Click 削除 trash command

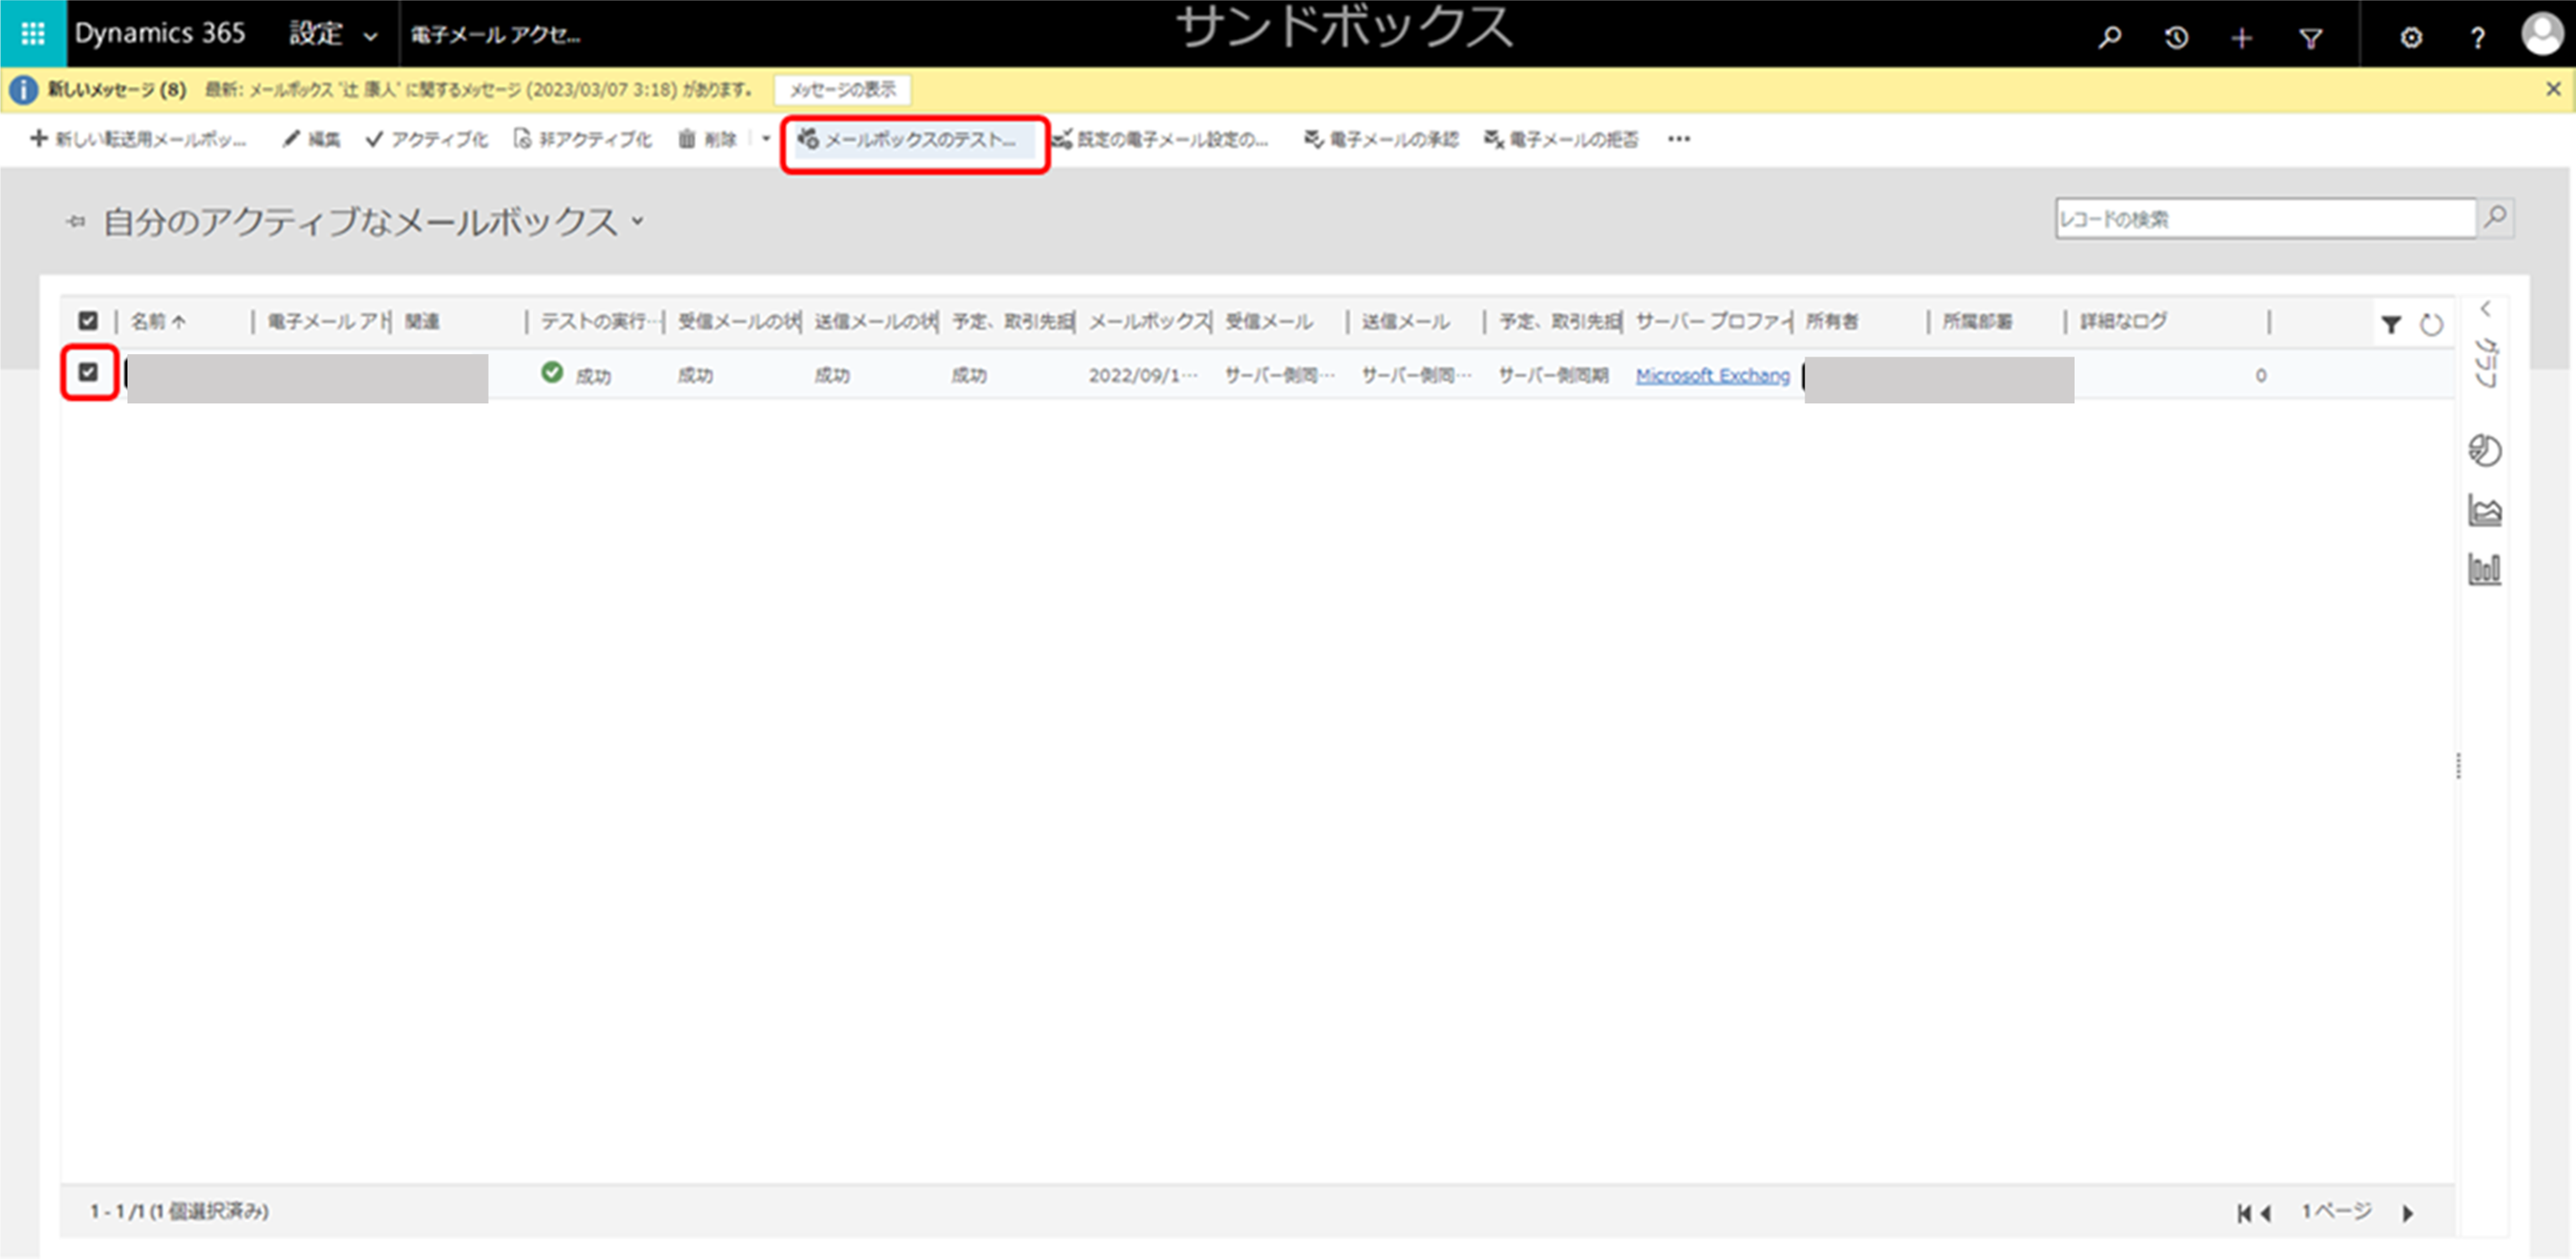[708, 139]
